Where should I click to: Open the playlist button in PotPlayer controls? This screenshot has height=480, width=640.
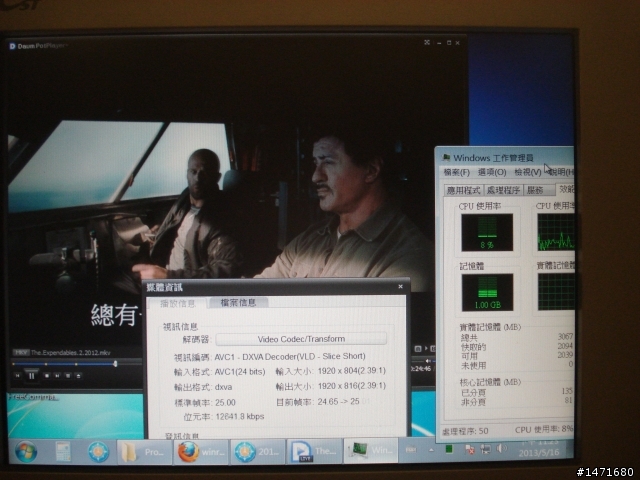pos(68,376)
